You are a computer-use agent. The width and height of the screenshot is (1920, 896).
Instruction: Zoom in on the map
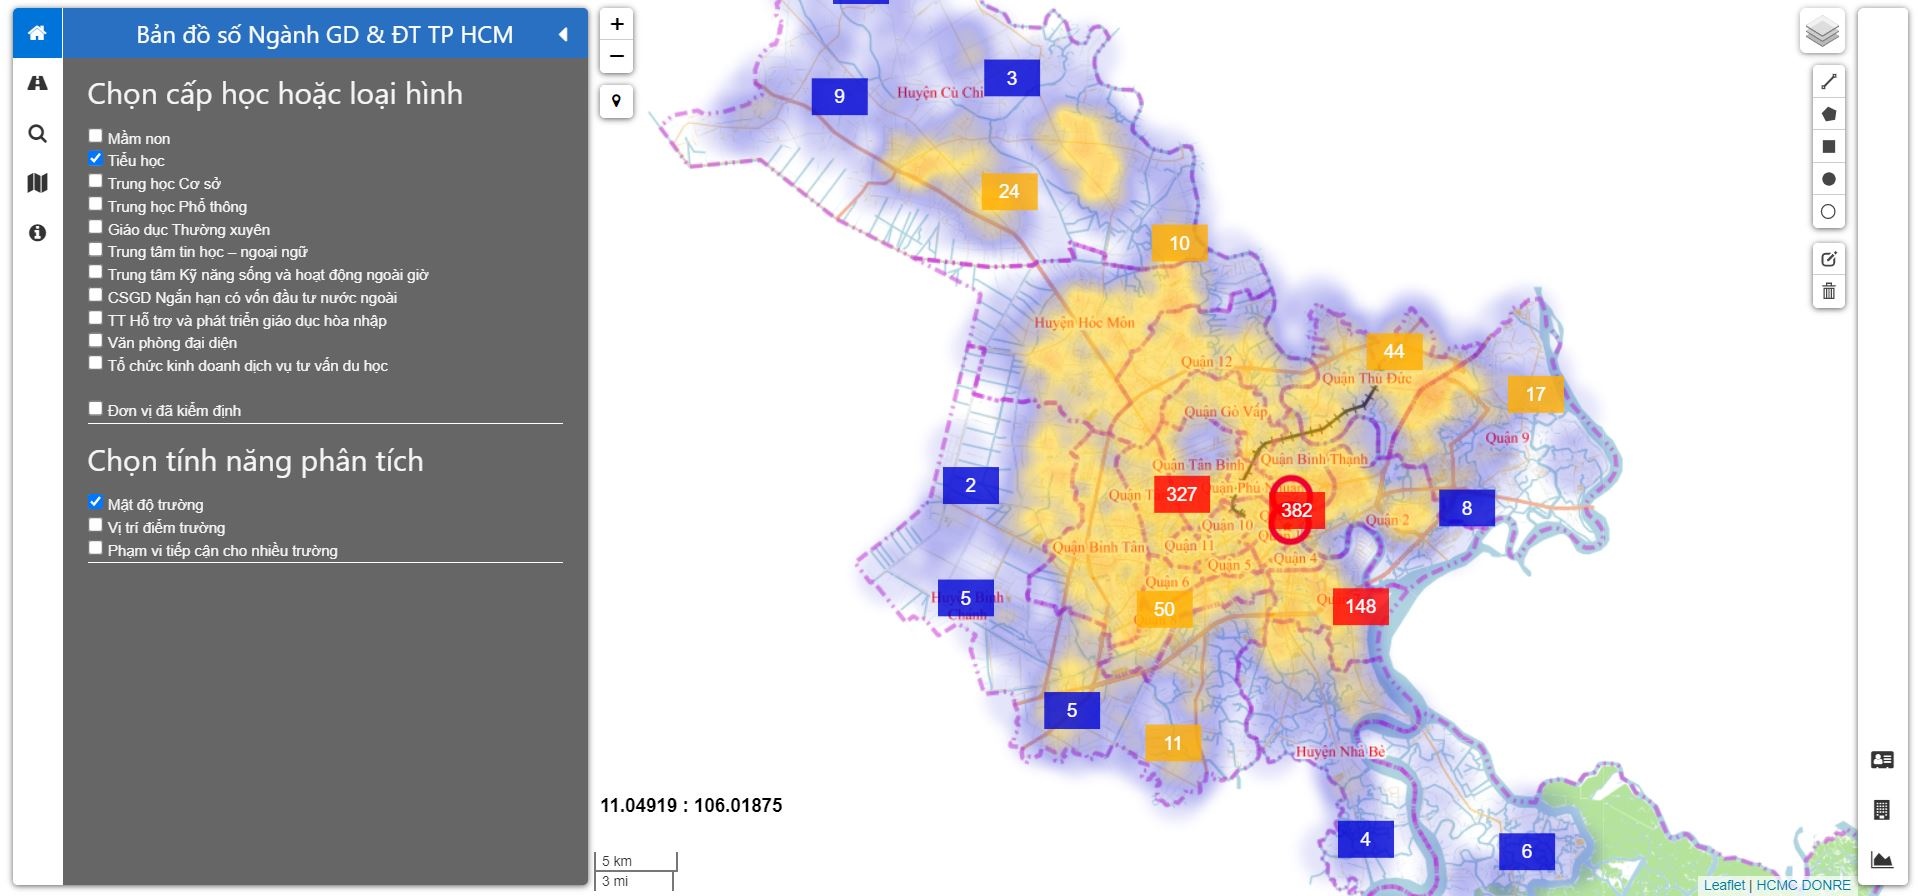coord(617,24)
